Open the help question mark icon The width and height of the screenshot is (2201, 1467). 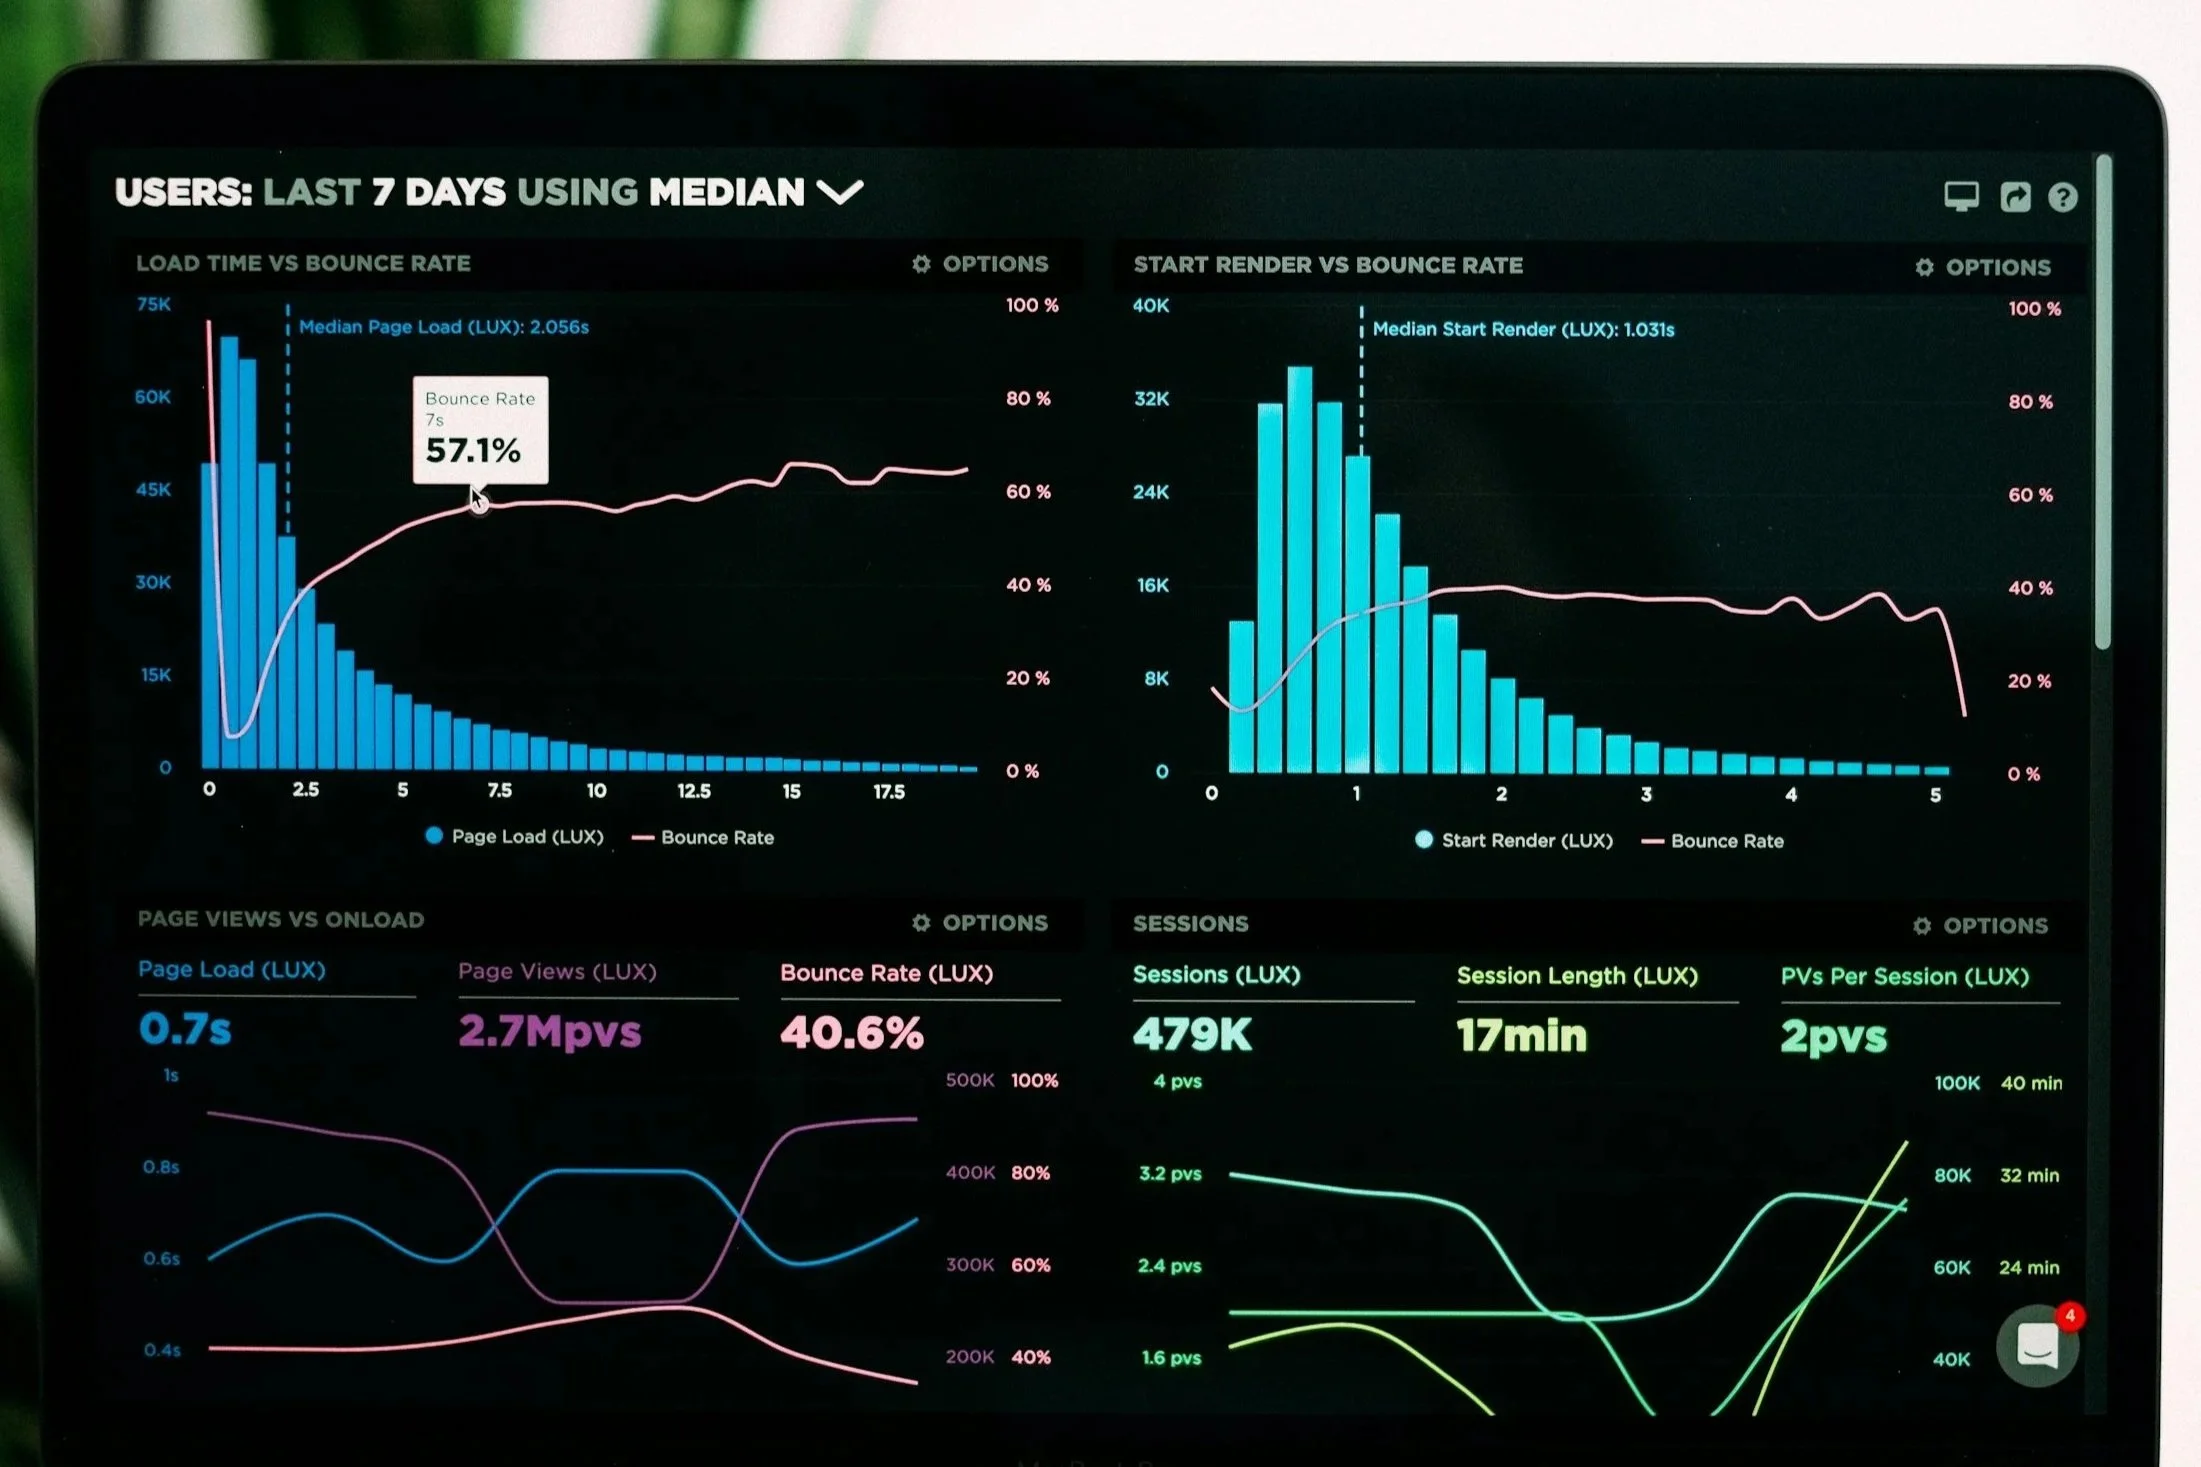(x=2062, y=197)
